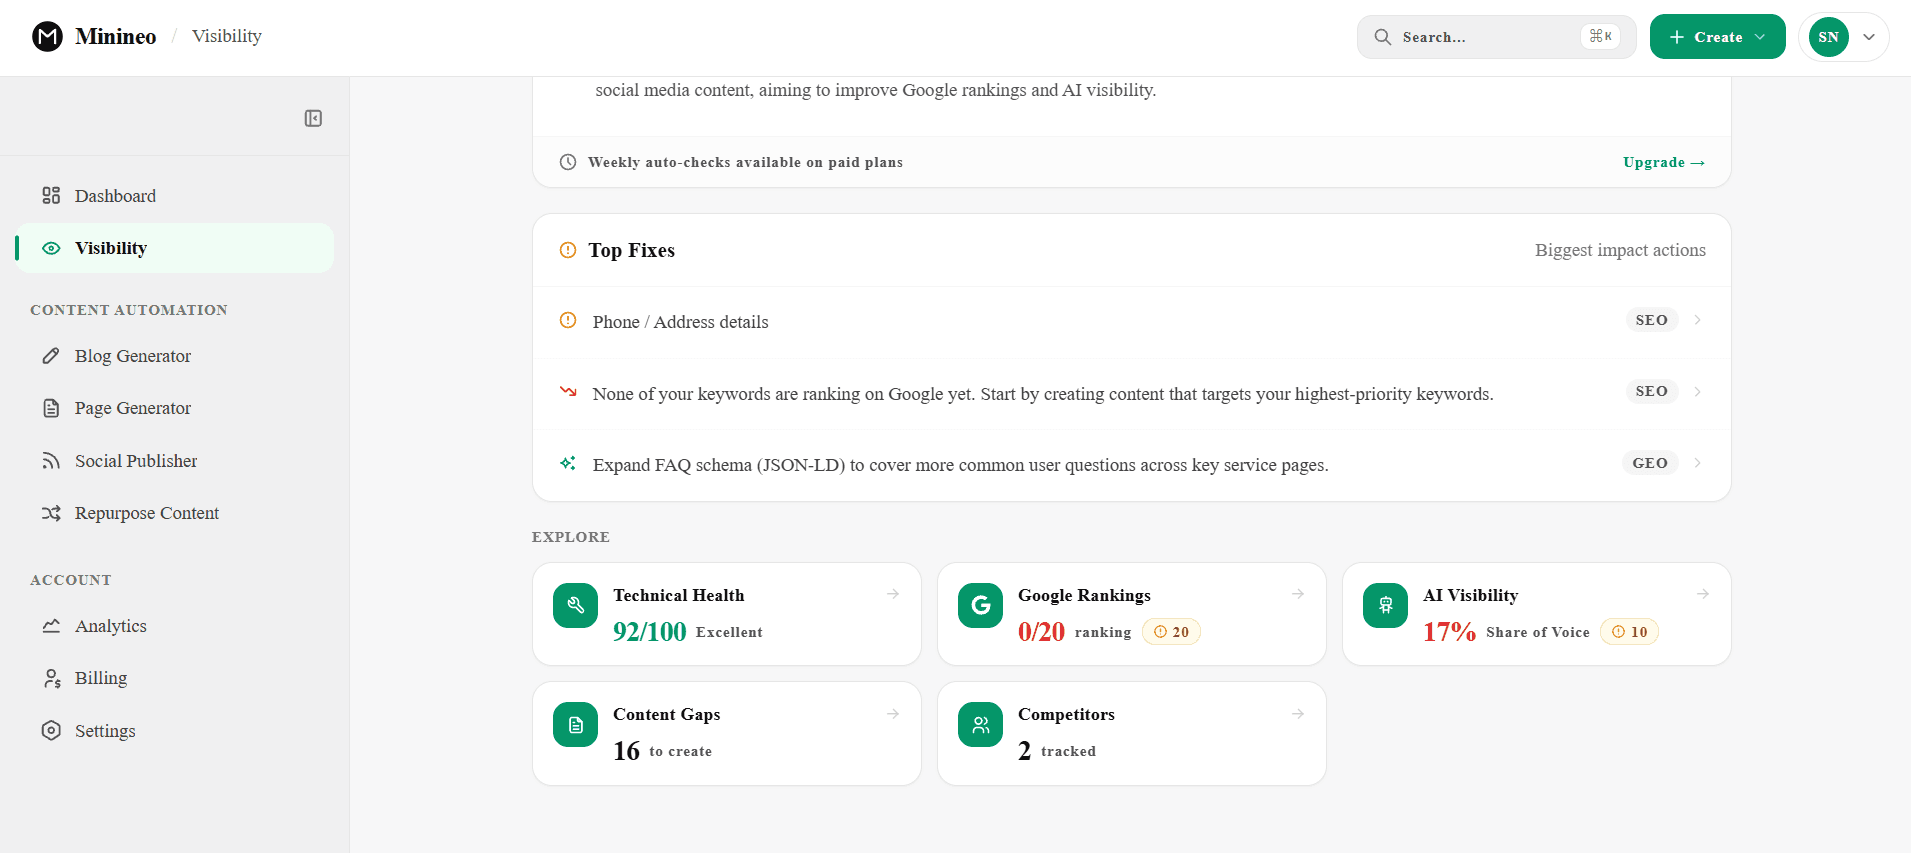This screenshot has height=853, width=1911.
Task: Expand the Phone / Address details fix
Action: [1131, 321]
